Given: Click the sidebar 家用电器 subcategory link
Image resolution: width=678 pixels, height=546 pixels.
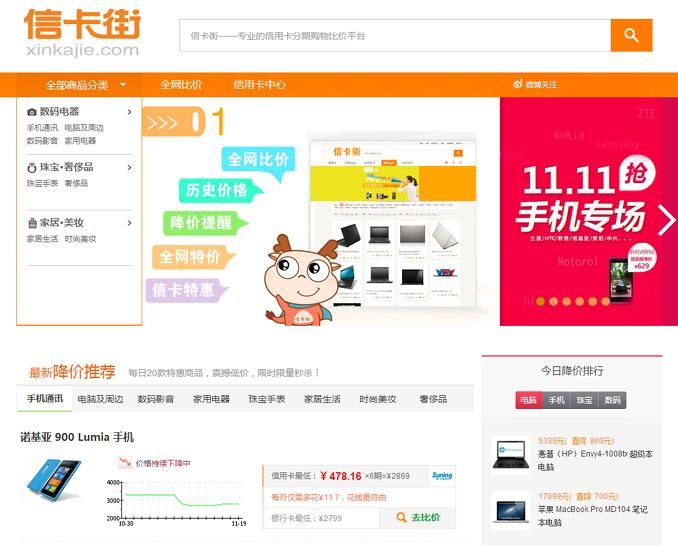Looking at the screenshot, I should click(x=80, y=140).
